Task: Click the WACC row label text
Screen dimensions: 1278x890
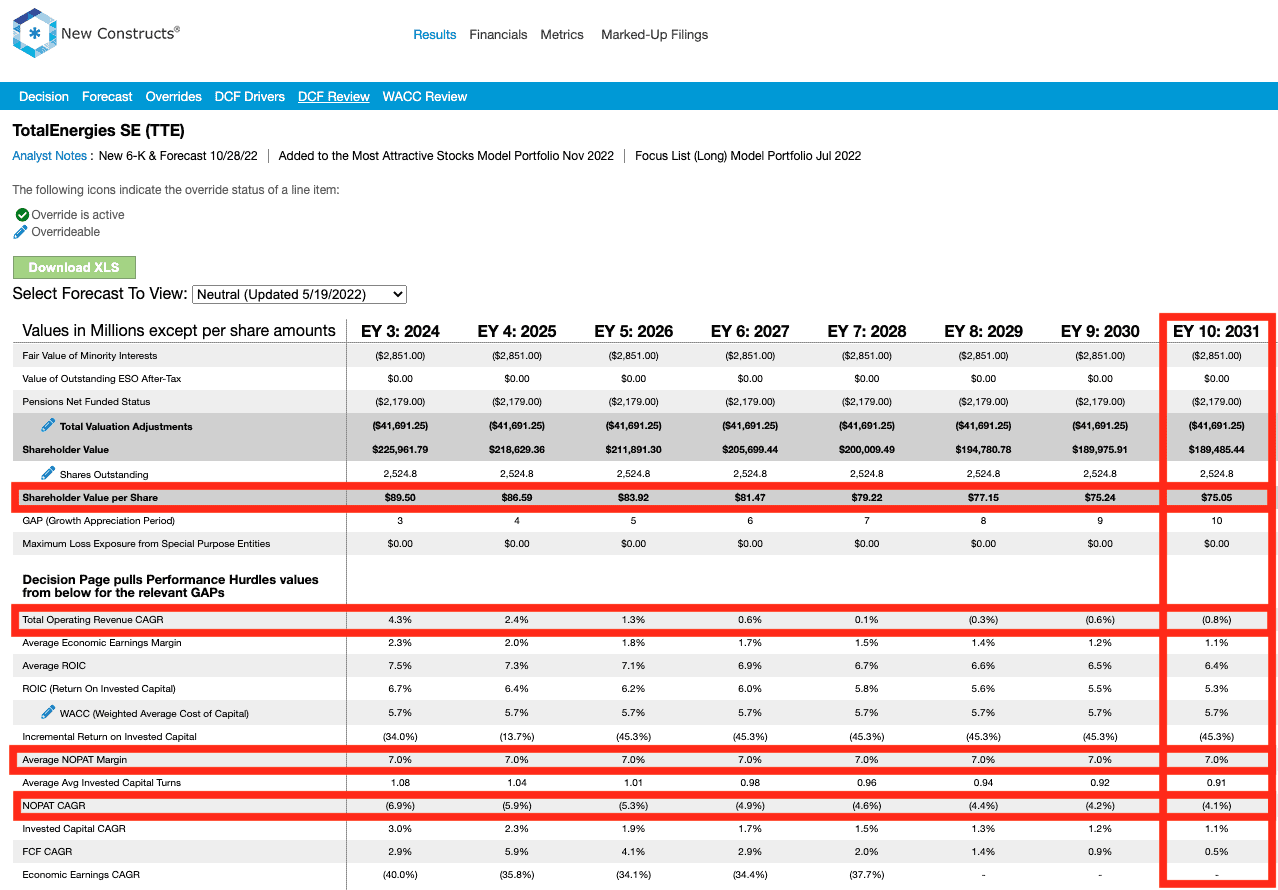Action: (x=154, y=713)
